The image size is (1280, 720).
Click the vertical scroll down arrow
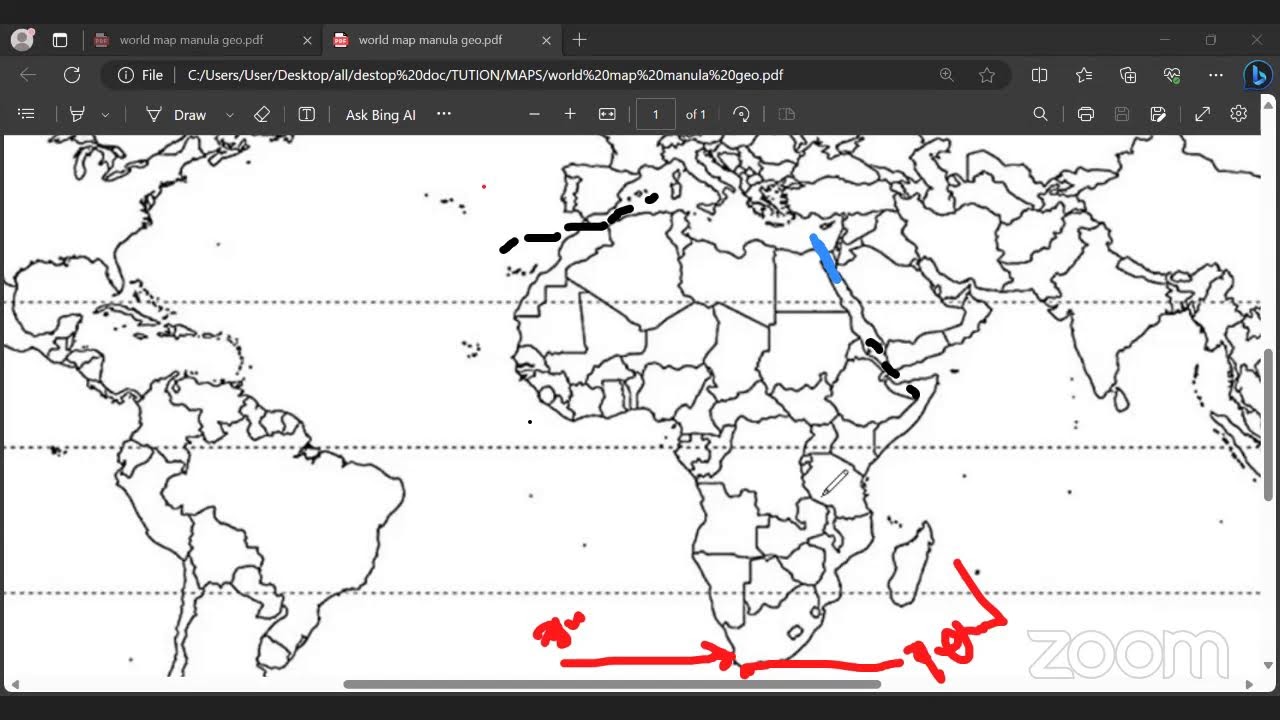point(1269,665)
